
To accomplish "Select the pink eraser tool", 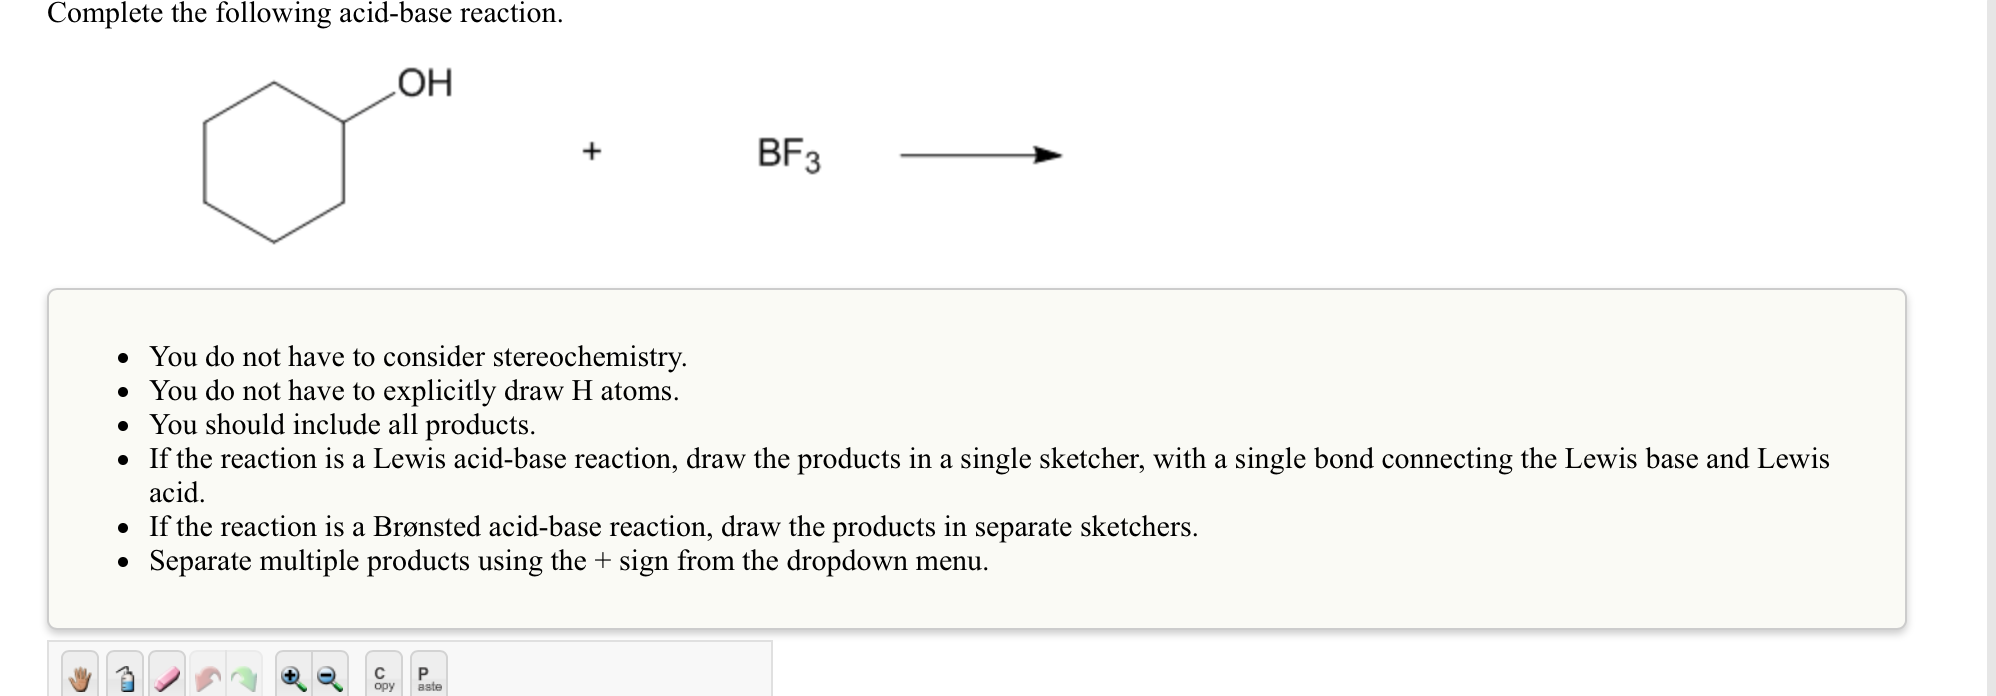I will (164, 678).
